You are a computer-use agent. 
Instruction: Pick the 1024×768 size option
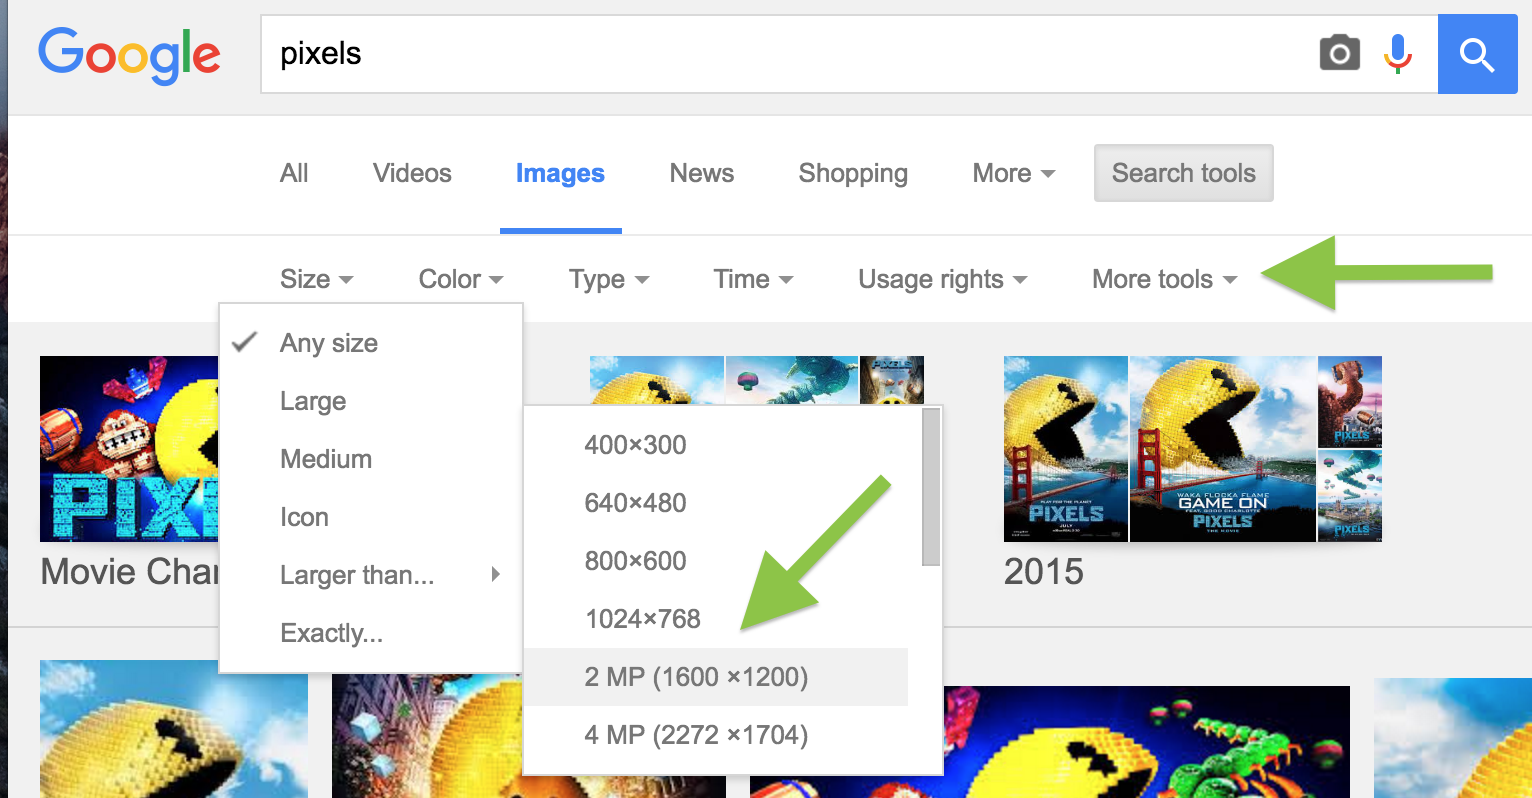(716, 619)
